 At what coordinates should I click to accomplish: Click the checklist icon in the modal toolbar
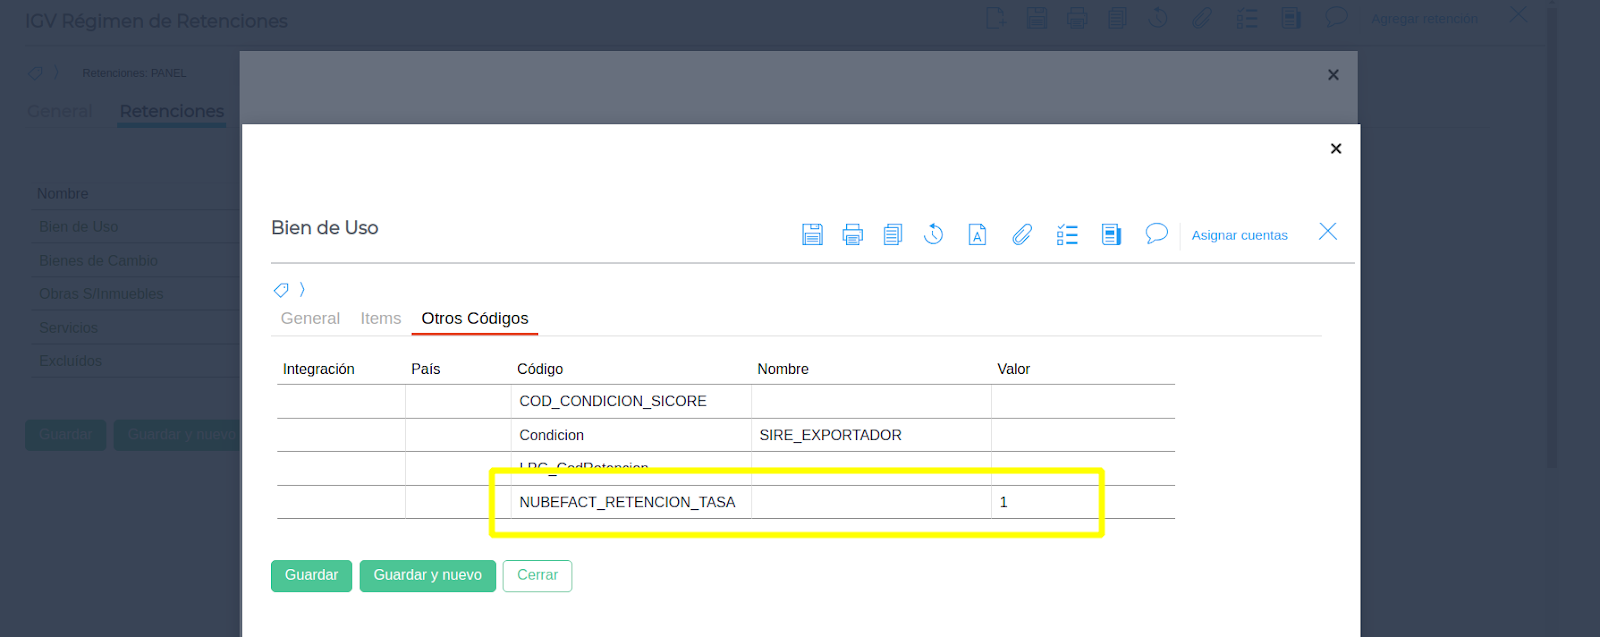[1067, 234]
